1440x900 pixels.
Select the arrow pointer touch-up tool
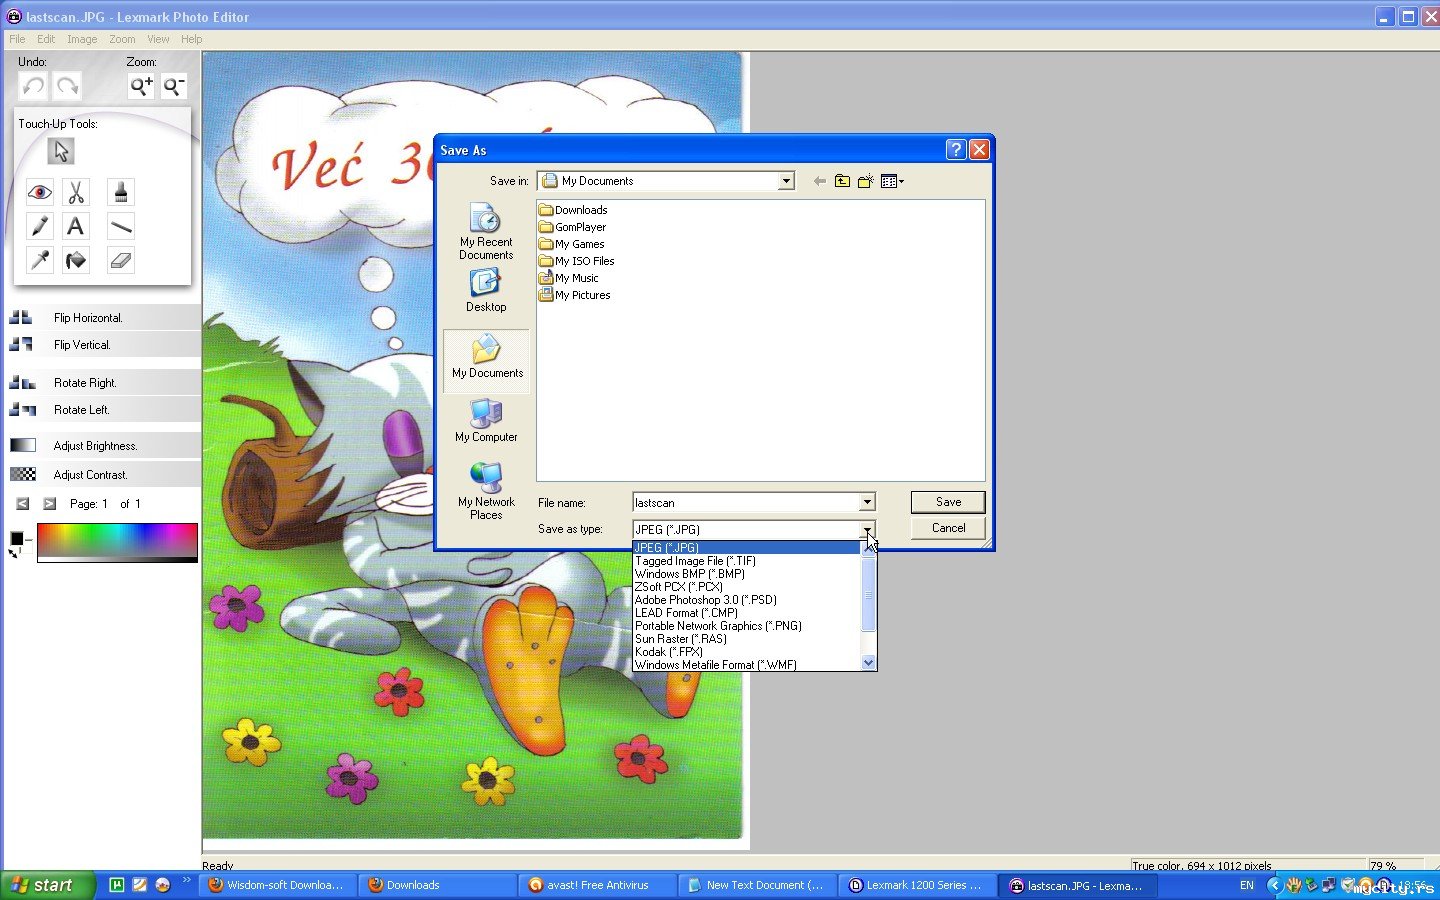point(61,151)
